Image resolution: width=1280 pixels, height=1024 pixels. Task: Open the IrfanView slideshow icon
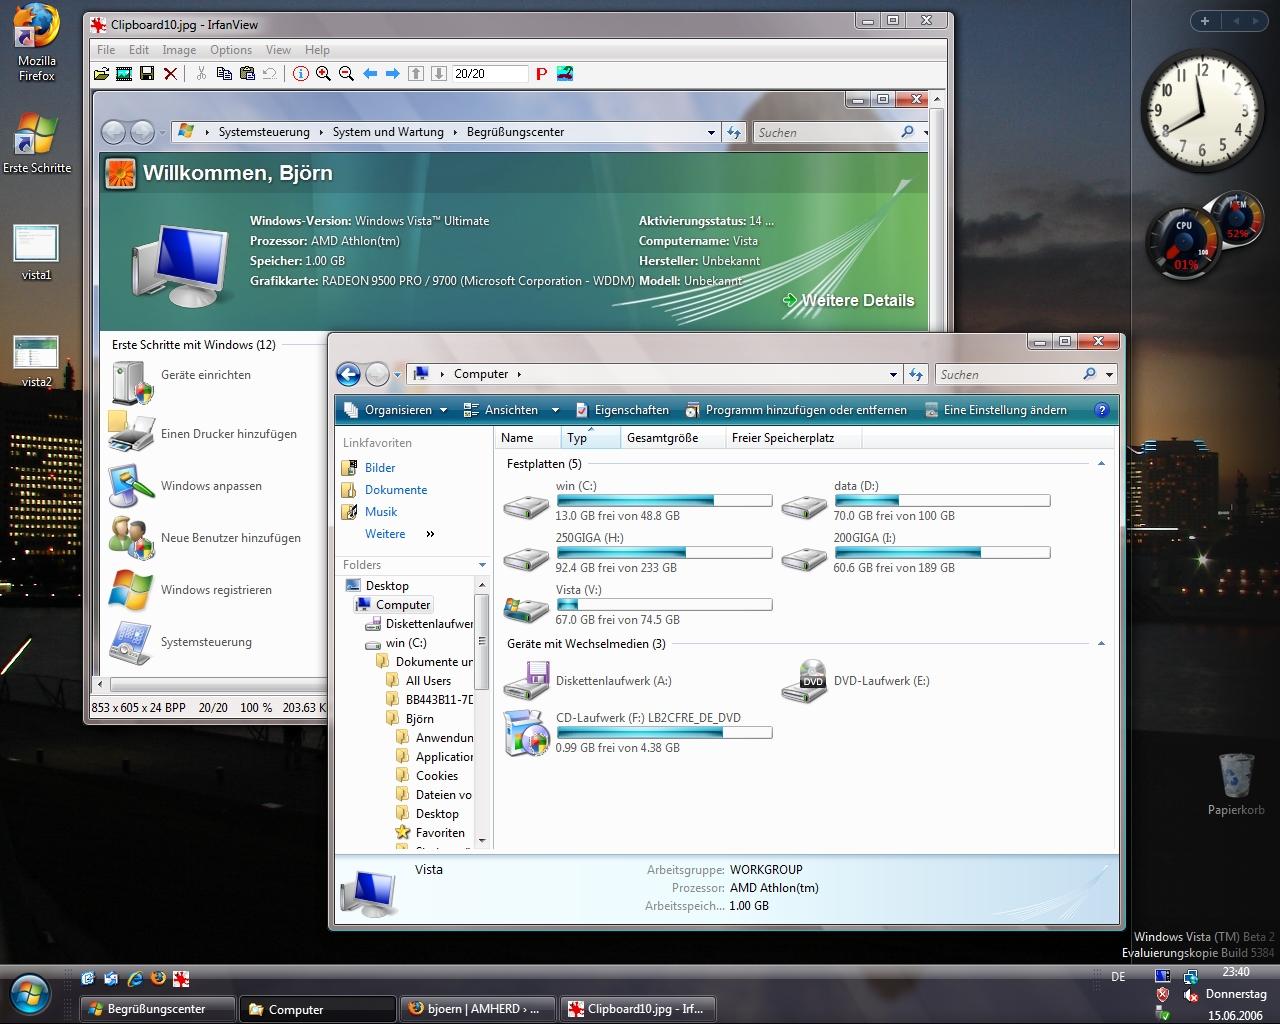pyautogui.click(x=124, y=73)
